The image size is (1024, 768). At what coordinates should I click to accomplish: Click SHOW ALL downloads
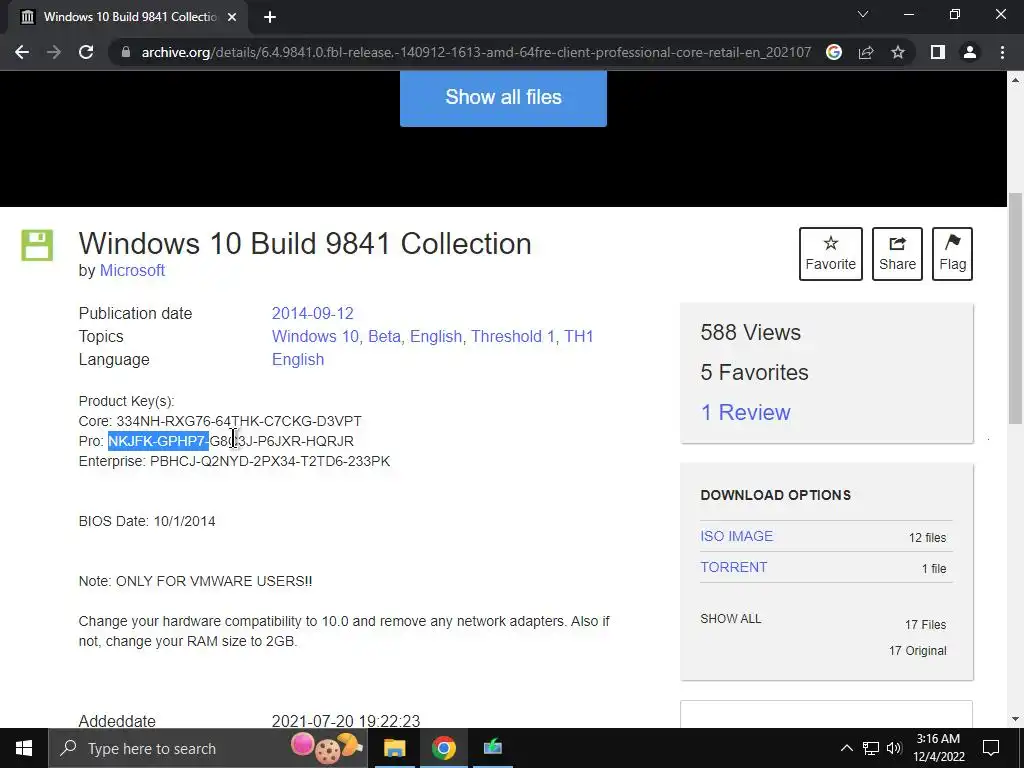[x=731, y=619]
